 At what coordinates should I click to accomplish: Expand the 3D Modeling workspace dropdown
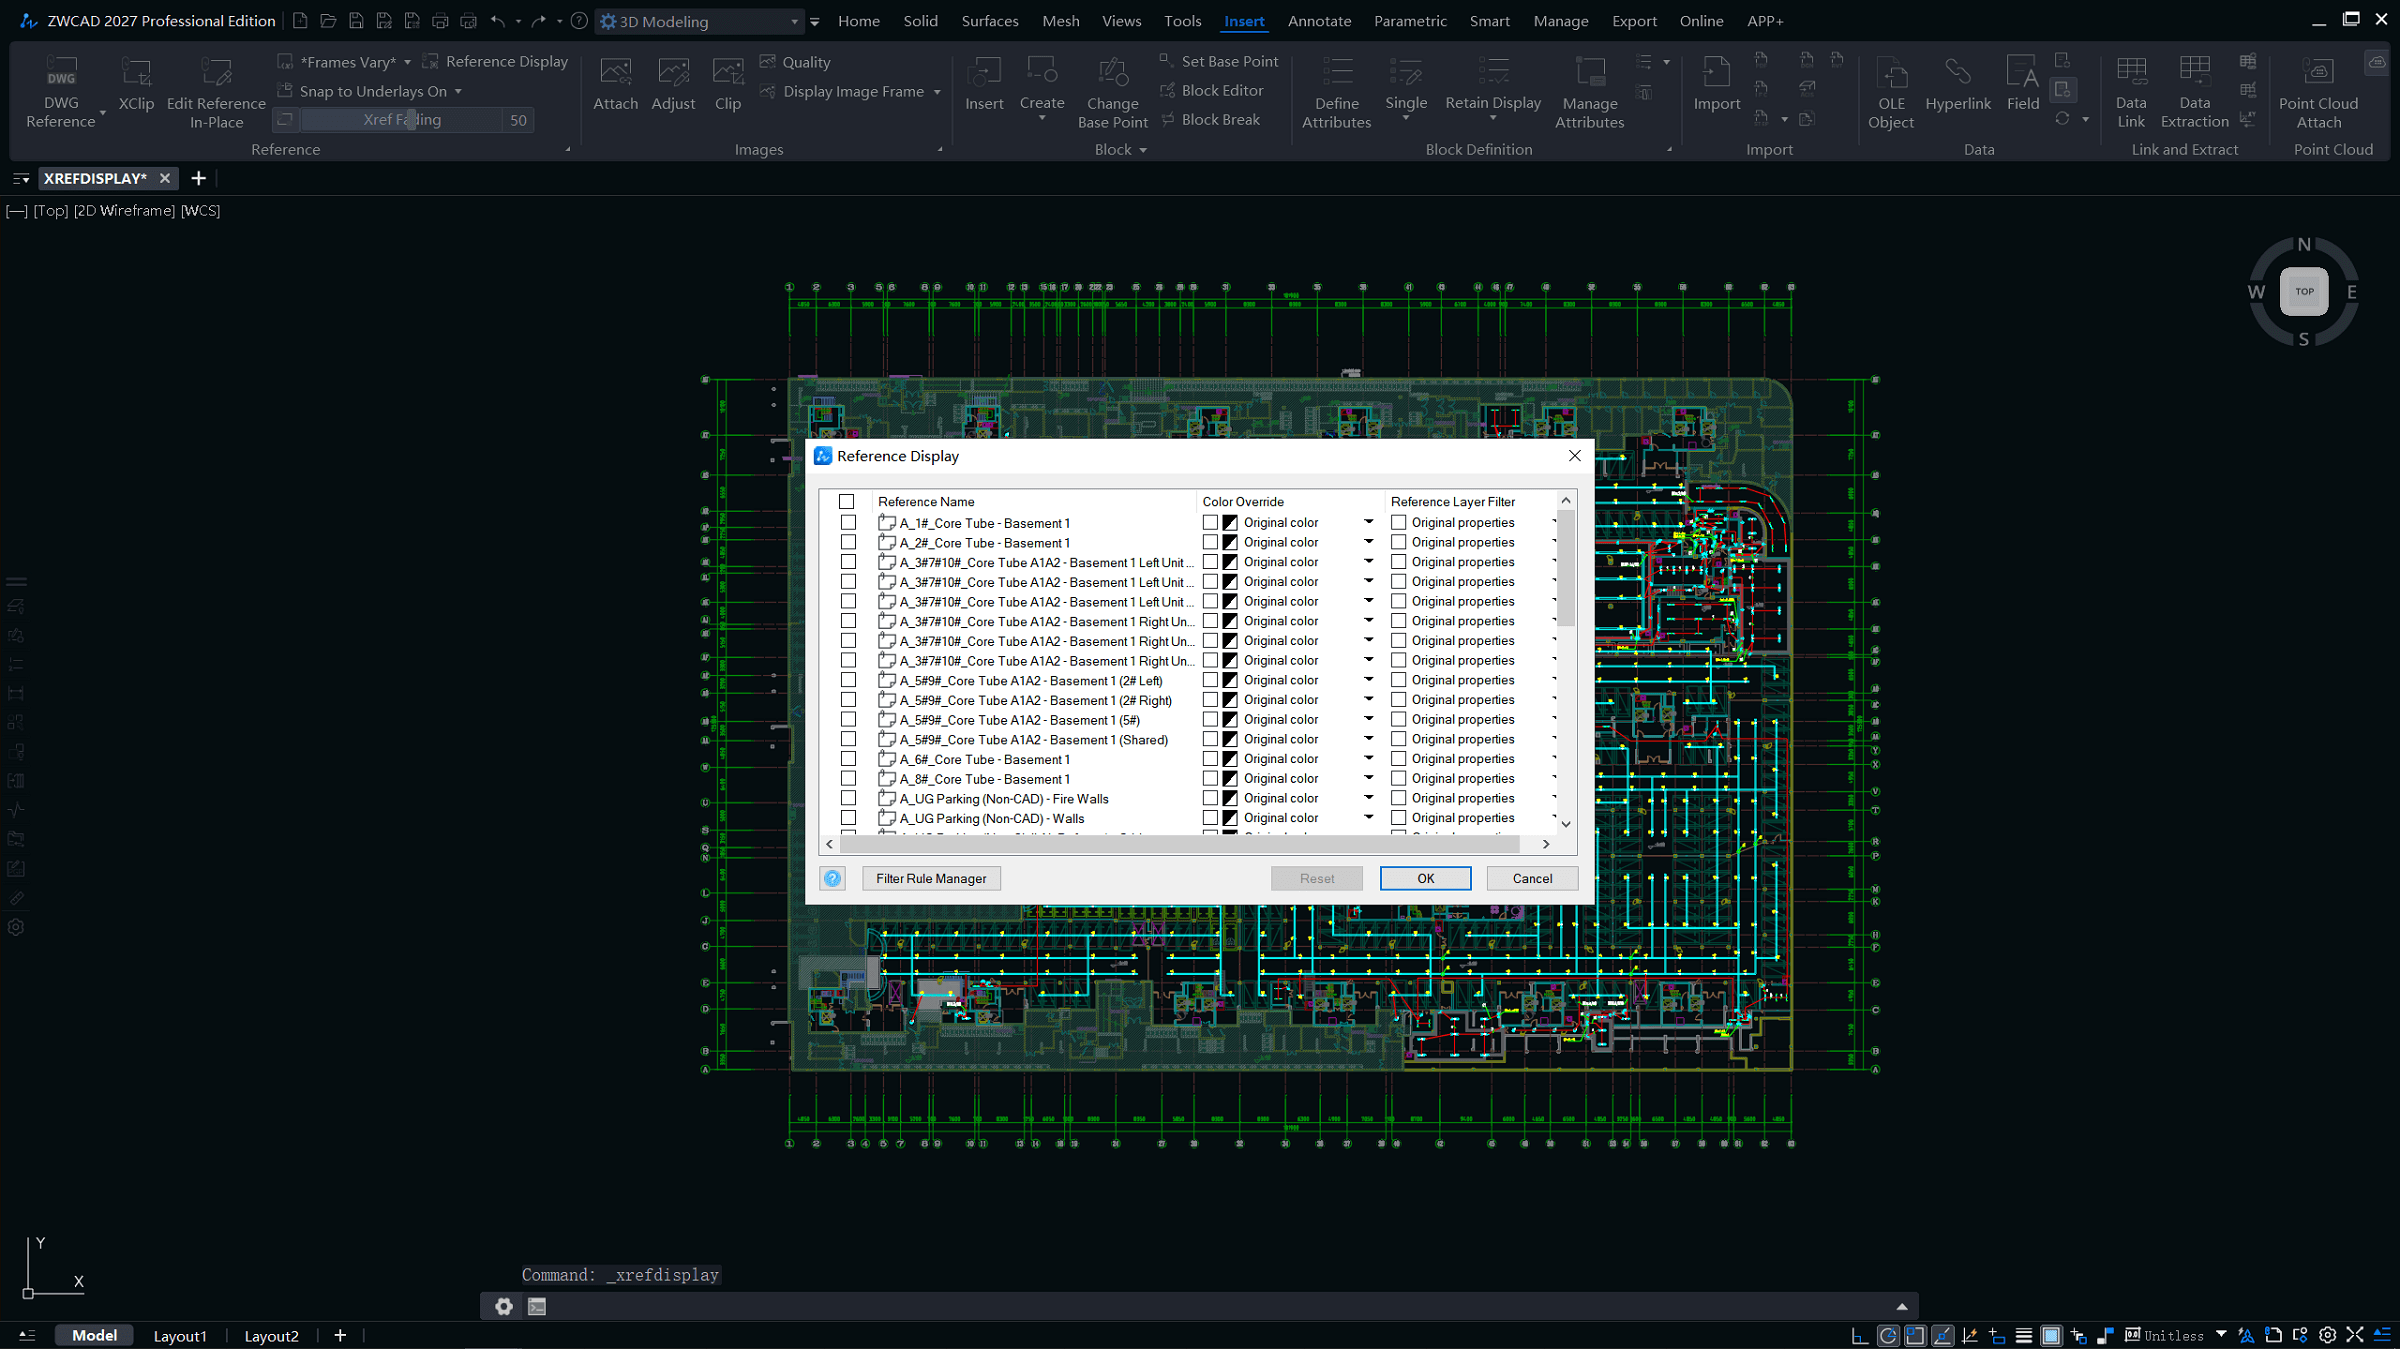794,21
